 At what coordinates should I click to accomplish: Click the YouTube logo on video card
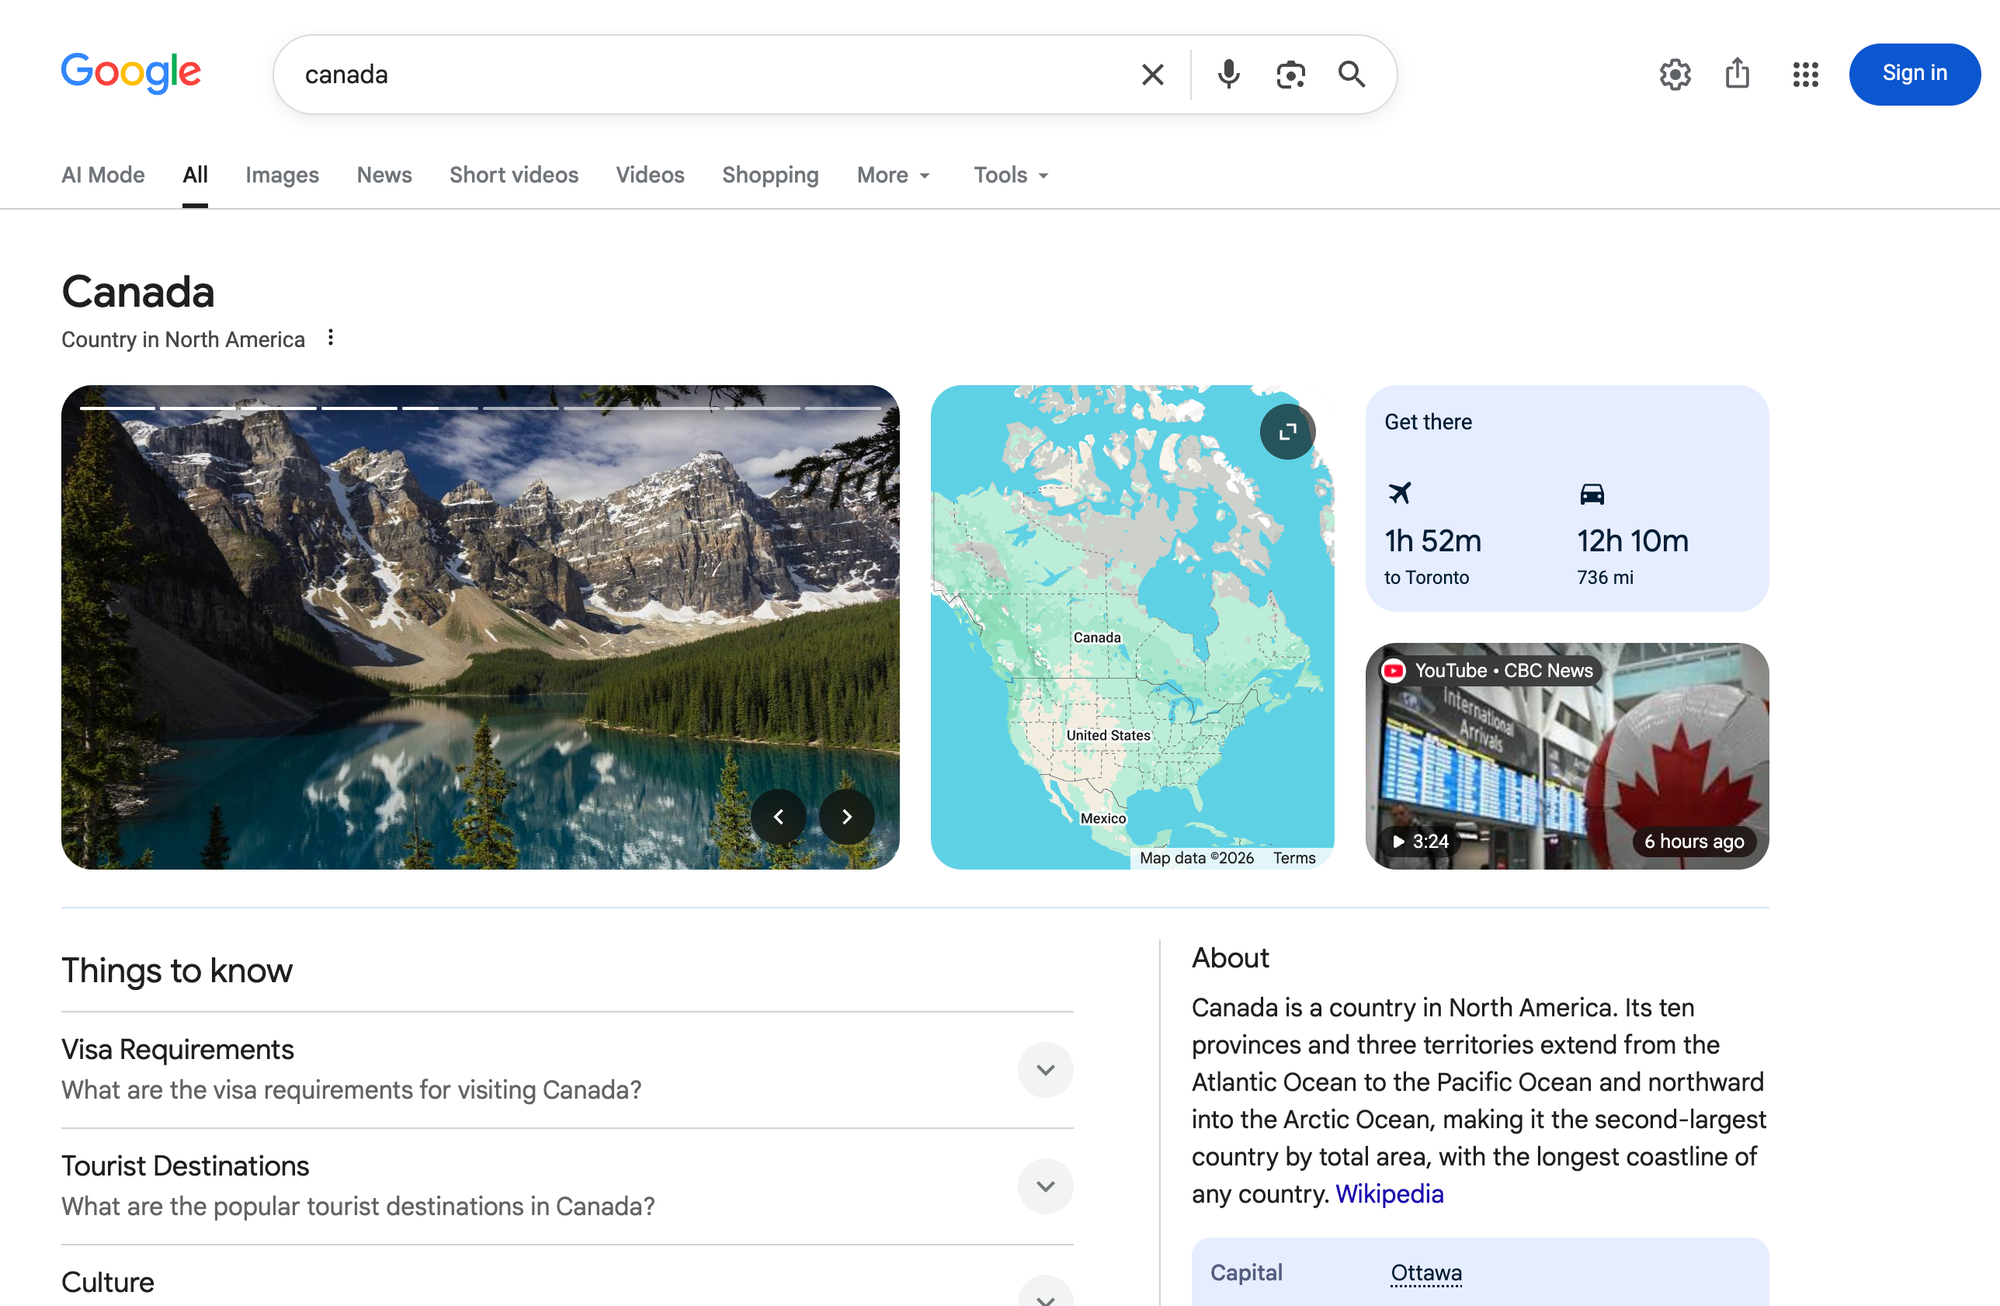[x=1393, y=671]
